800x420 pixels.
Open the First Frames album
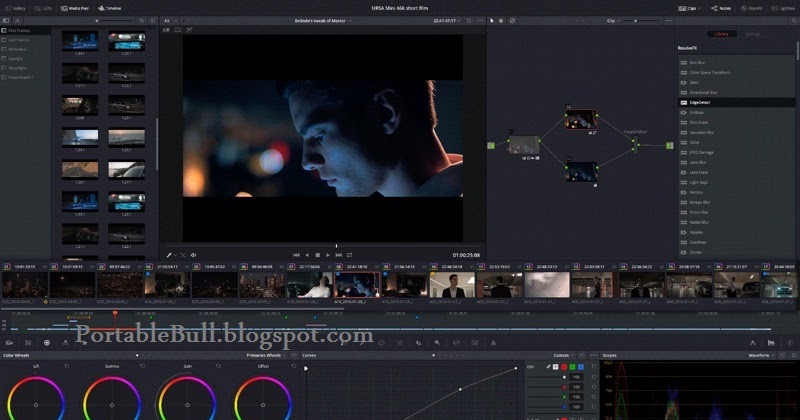26,31
